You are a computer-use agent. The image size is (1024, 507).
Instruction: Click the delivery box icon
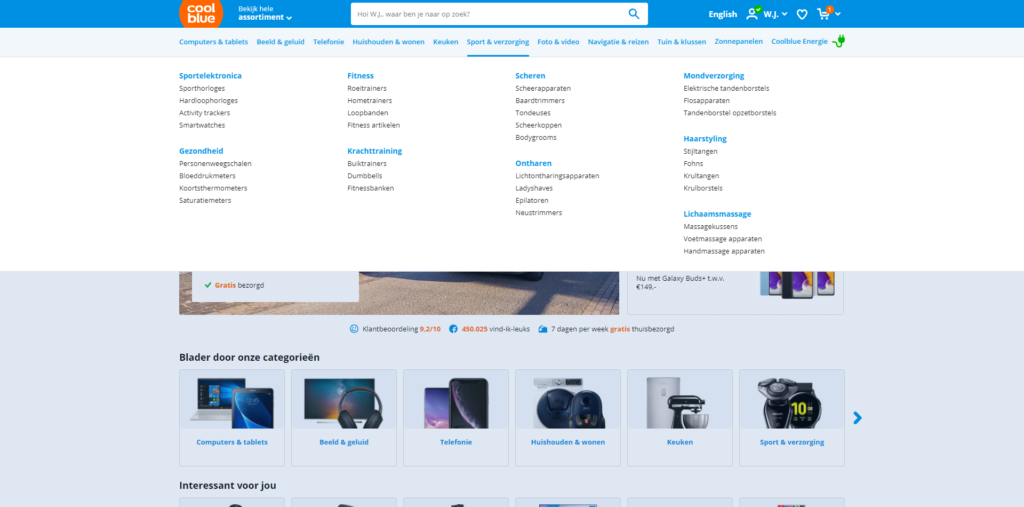tap(543, 329)
